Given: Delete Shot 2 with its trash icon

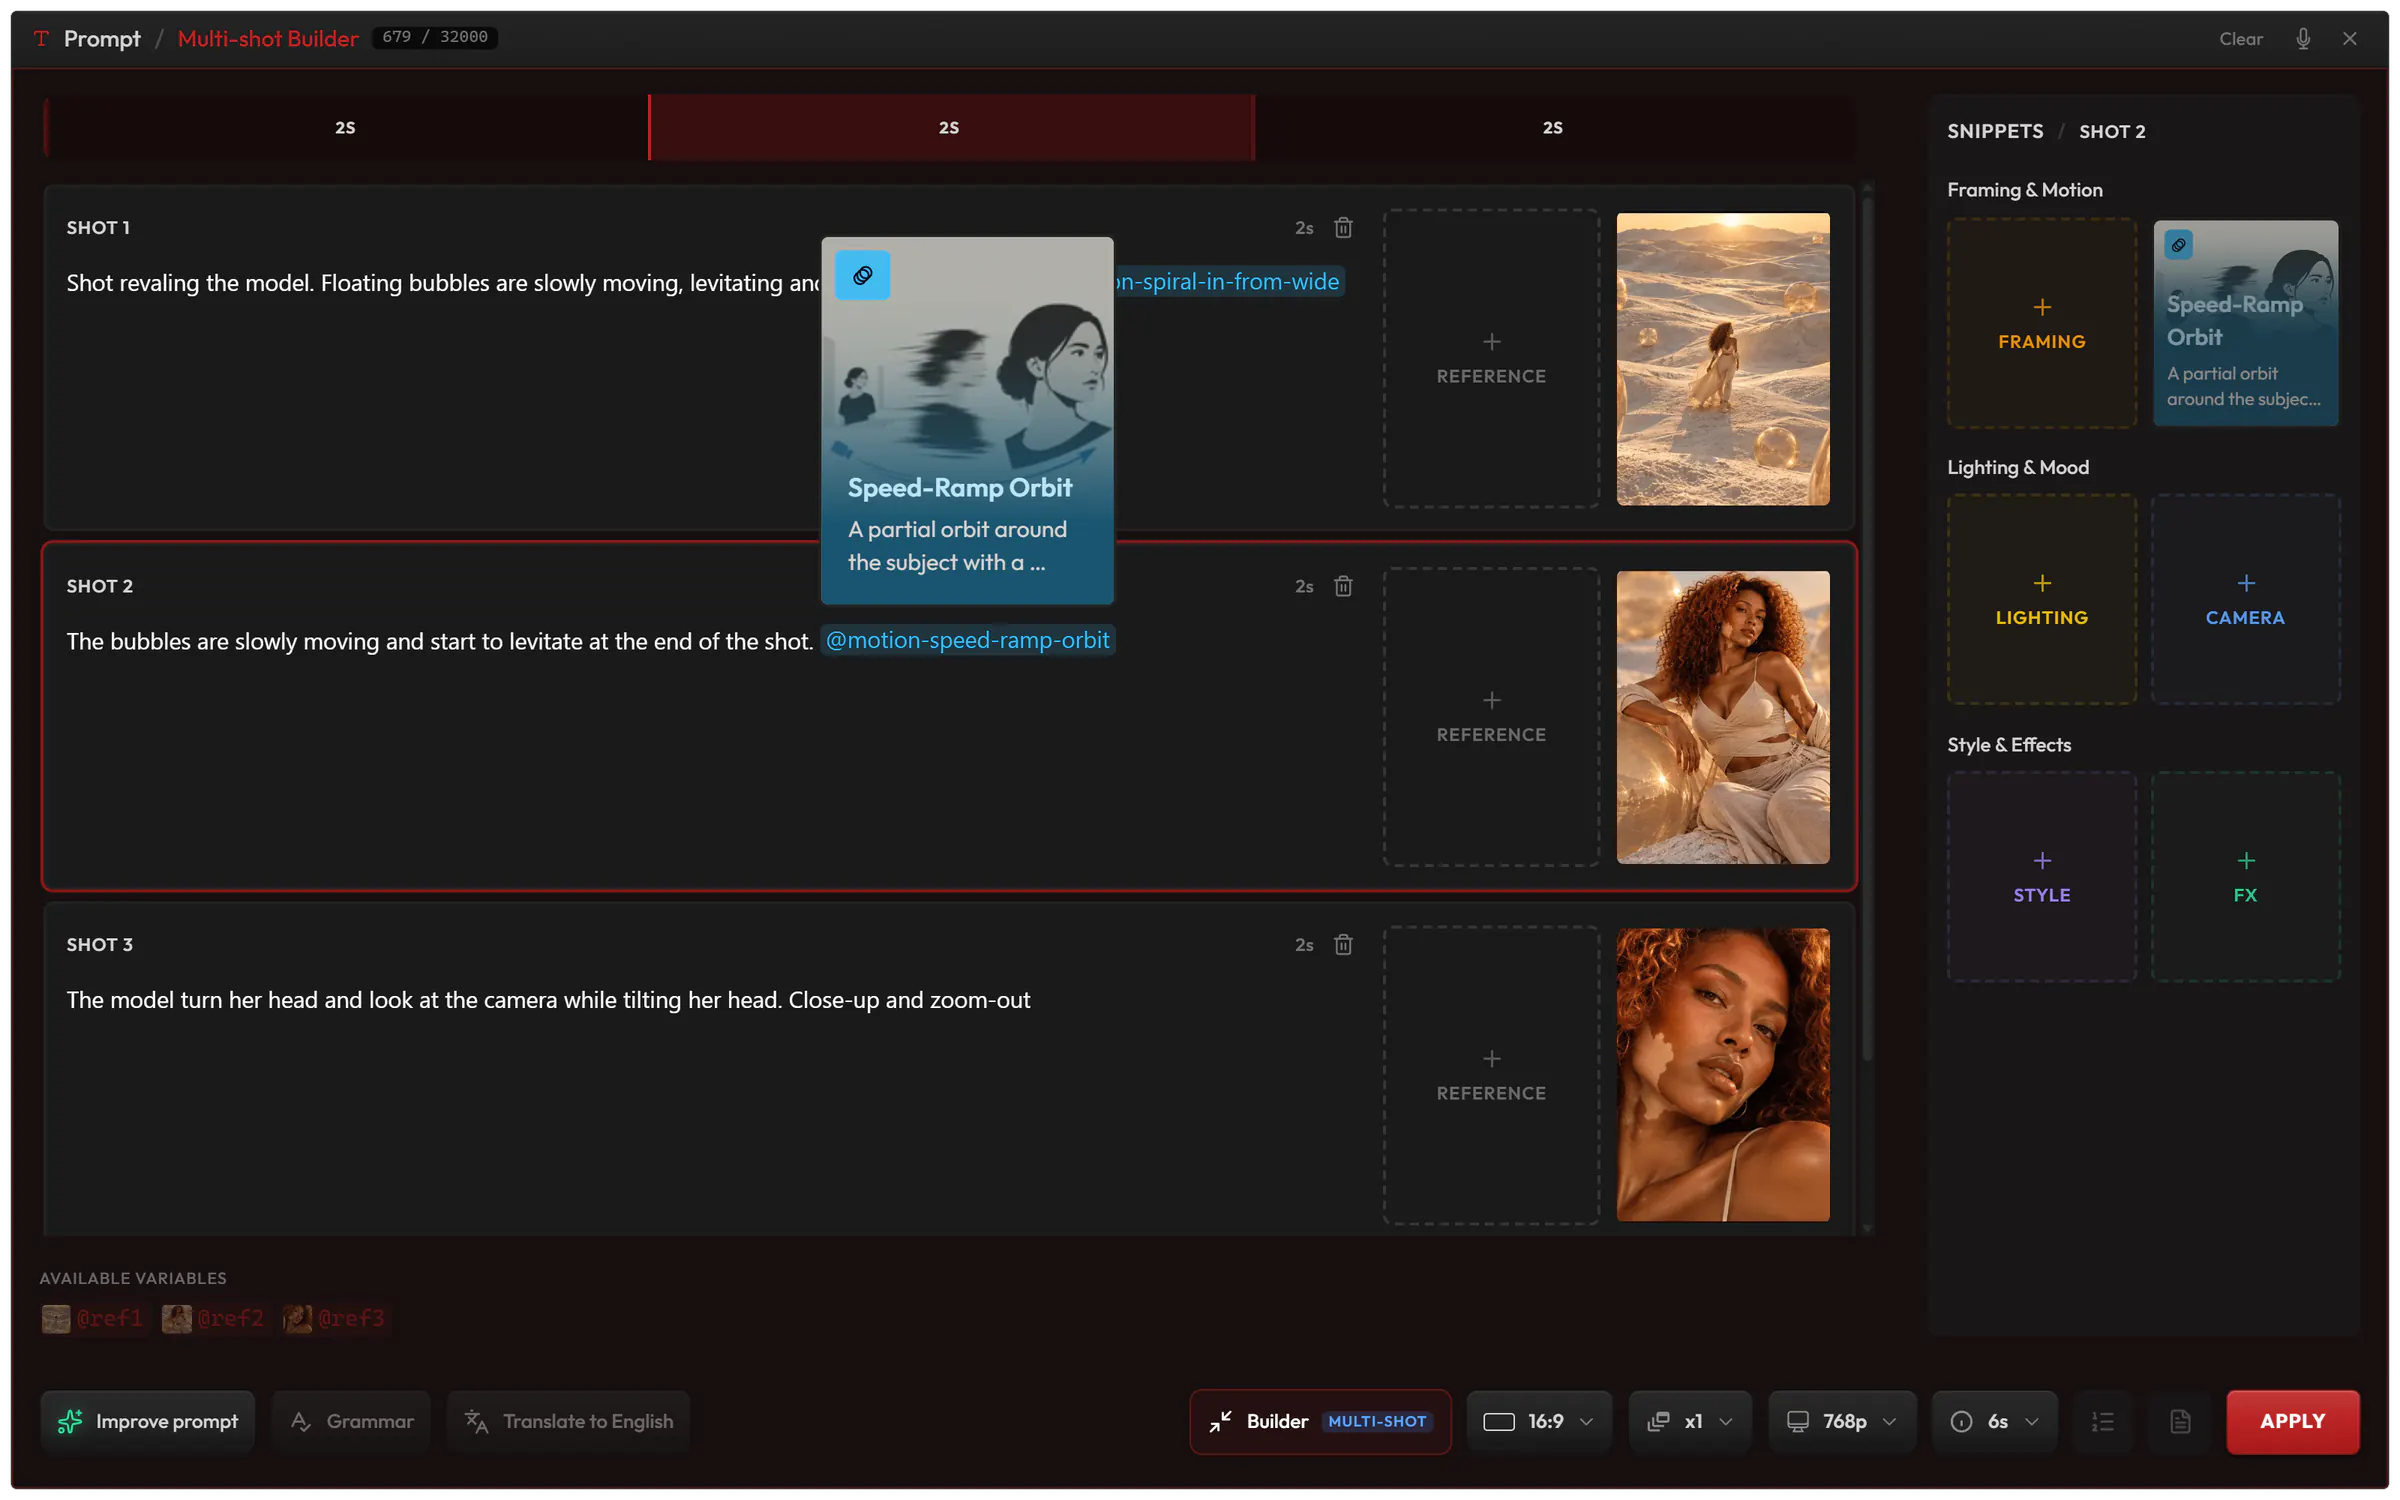Looking at the screenshot, I should (x=1343, y=586).
